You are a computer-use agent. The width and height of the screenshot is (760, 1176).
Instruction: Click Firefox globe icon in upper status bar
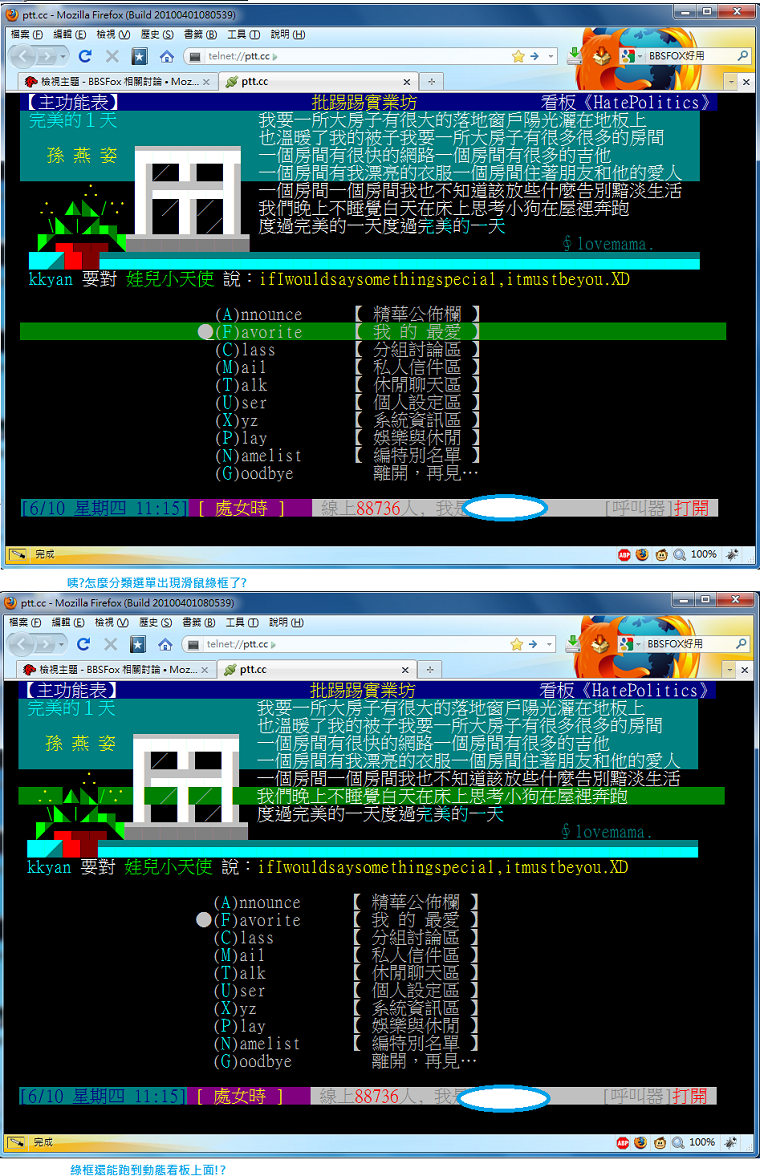tap(642, 555)
